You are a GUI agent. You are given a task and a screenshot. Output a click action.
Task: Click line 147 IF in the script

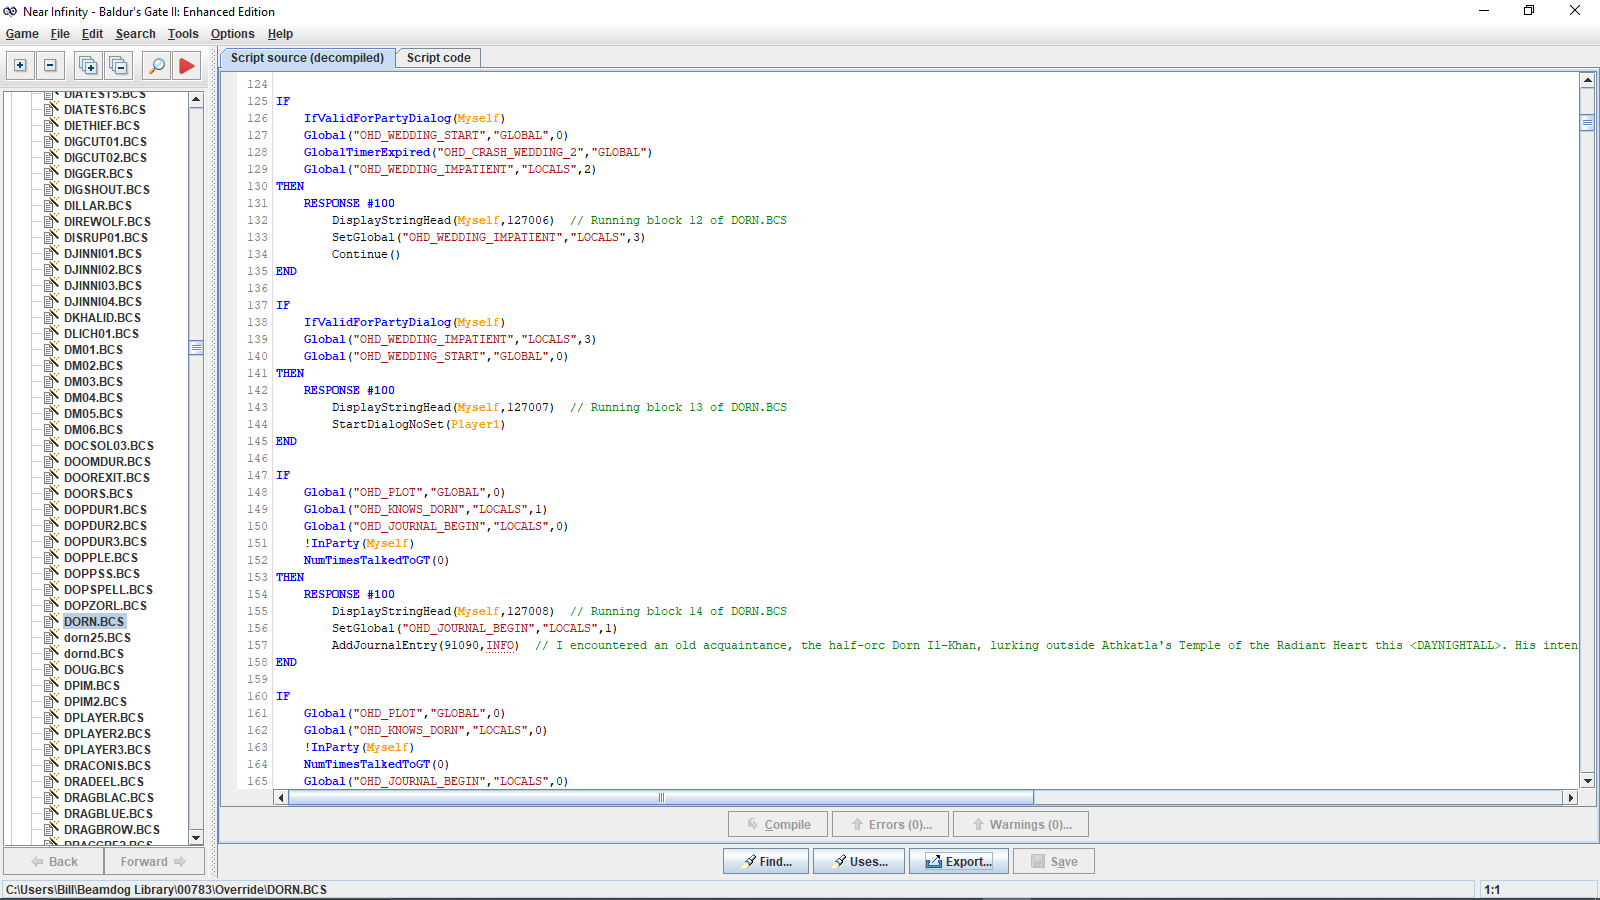(x=283, y=475)
